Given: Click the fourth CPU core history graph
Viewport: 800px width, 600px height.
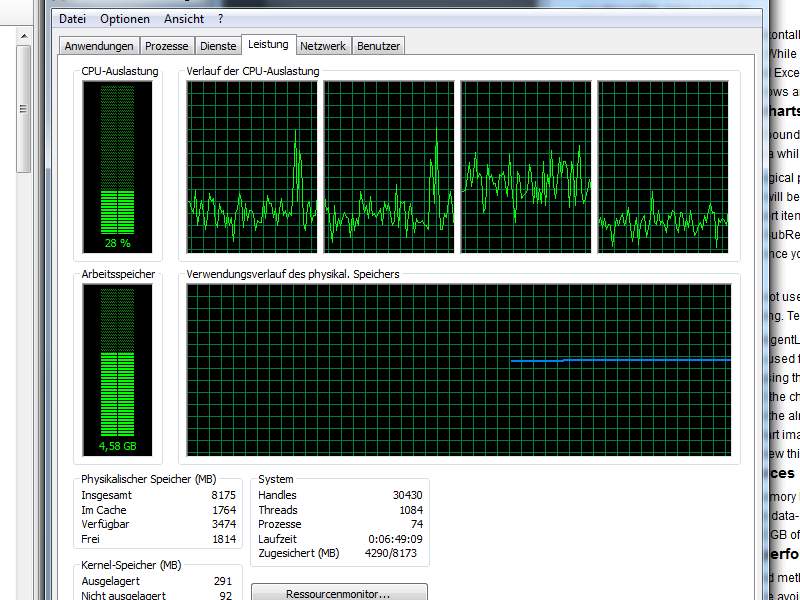Looking at the screenshot, I should 663,167.
